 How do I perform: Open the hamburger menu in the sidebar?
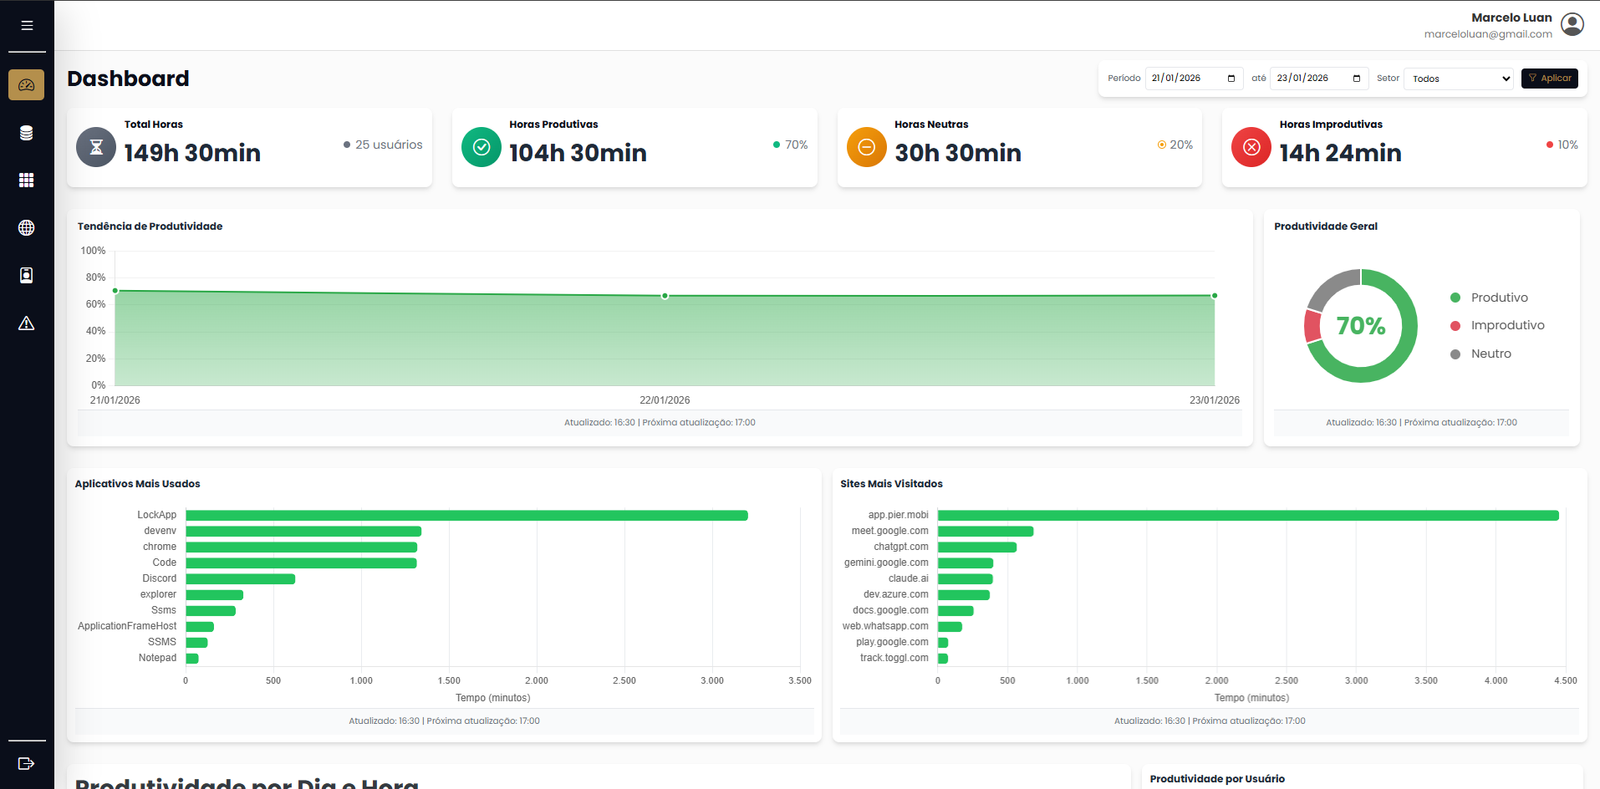(x=27, y=25)
